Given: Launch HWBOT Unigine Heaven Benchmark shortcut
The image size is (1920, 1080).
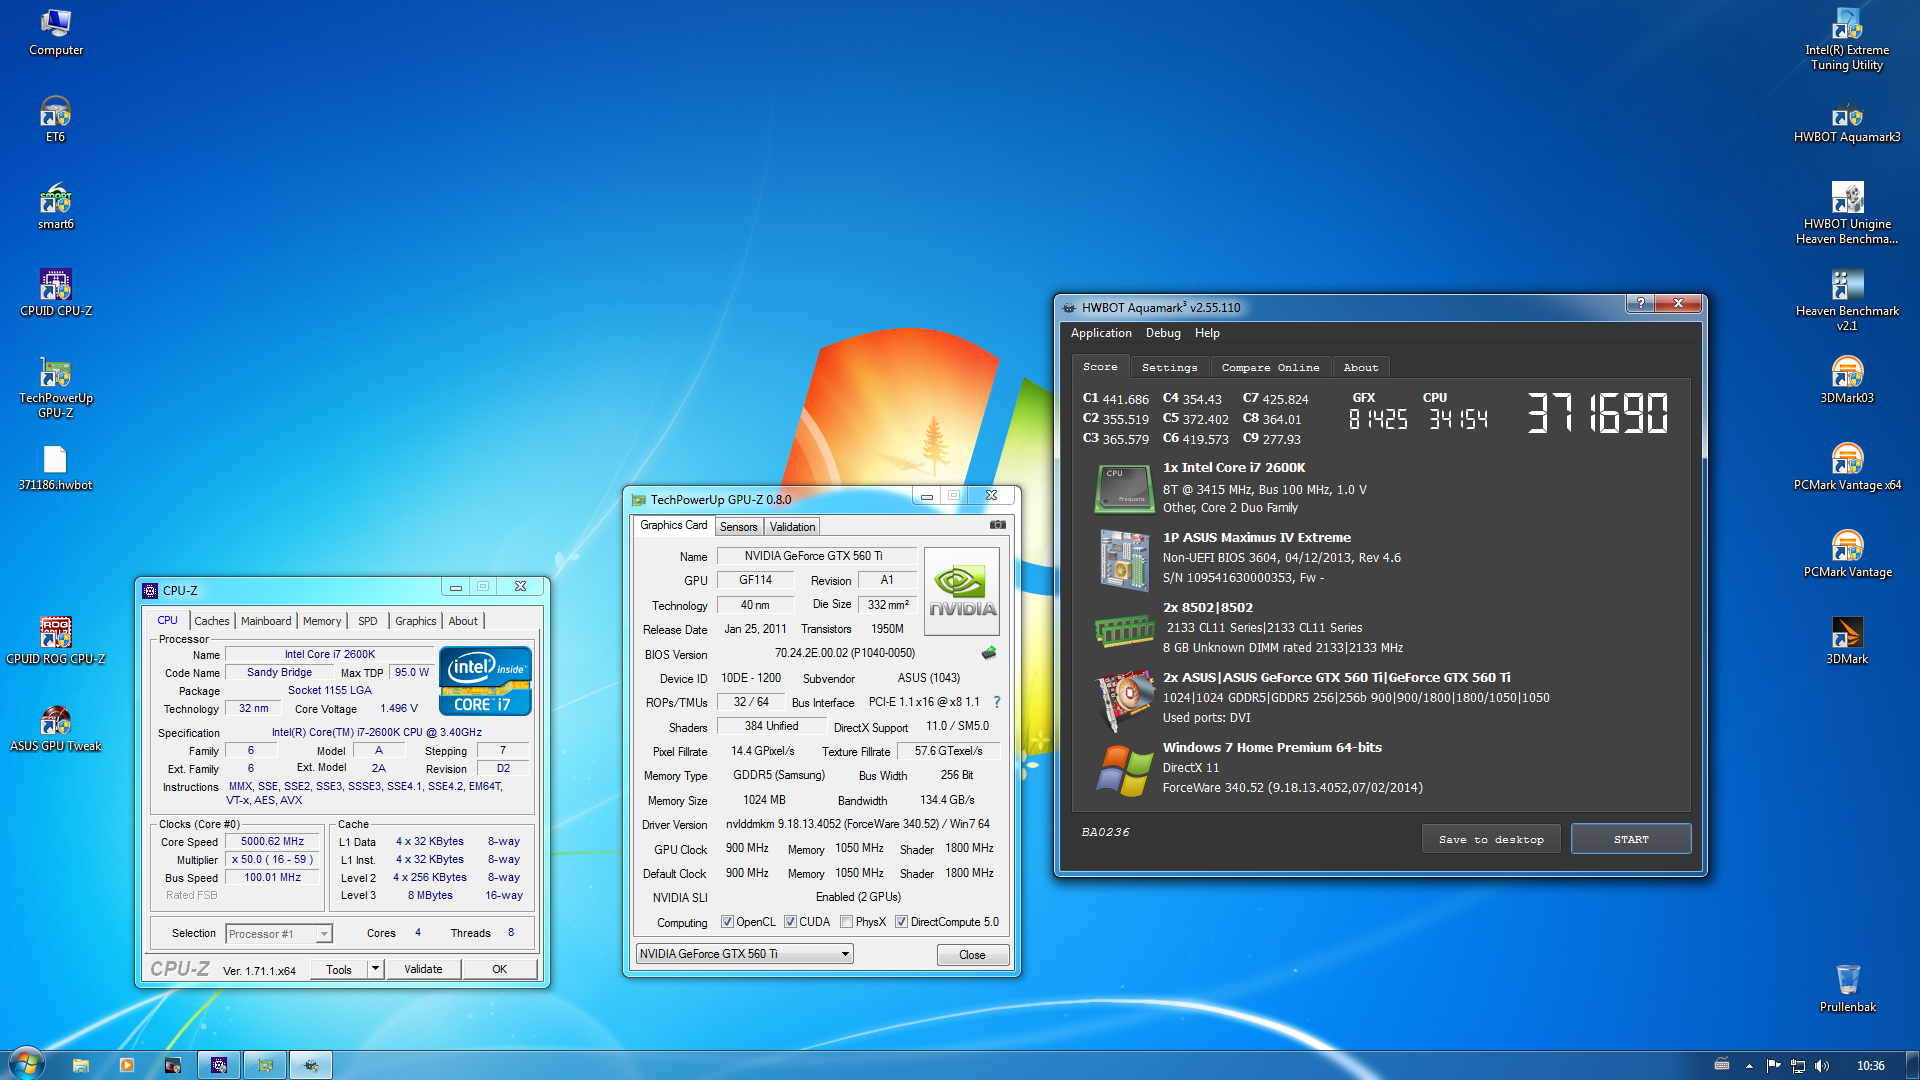Looking at the screenshot, I should click(x=1847, y=213).
